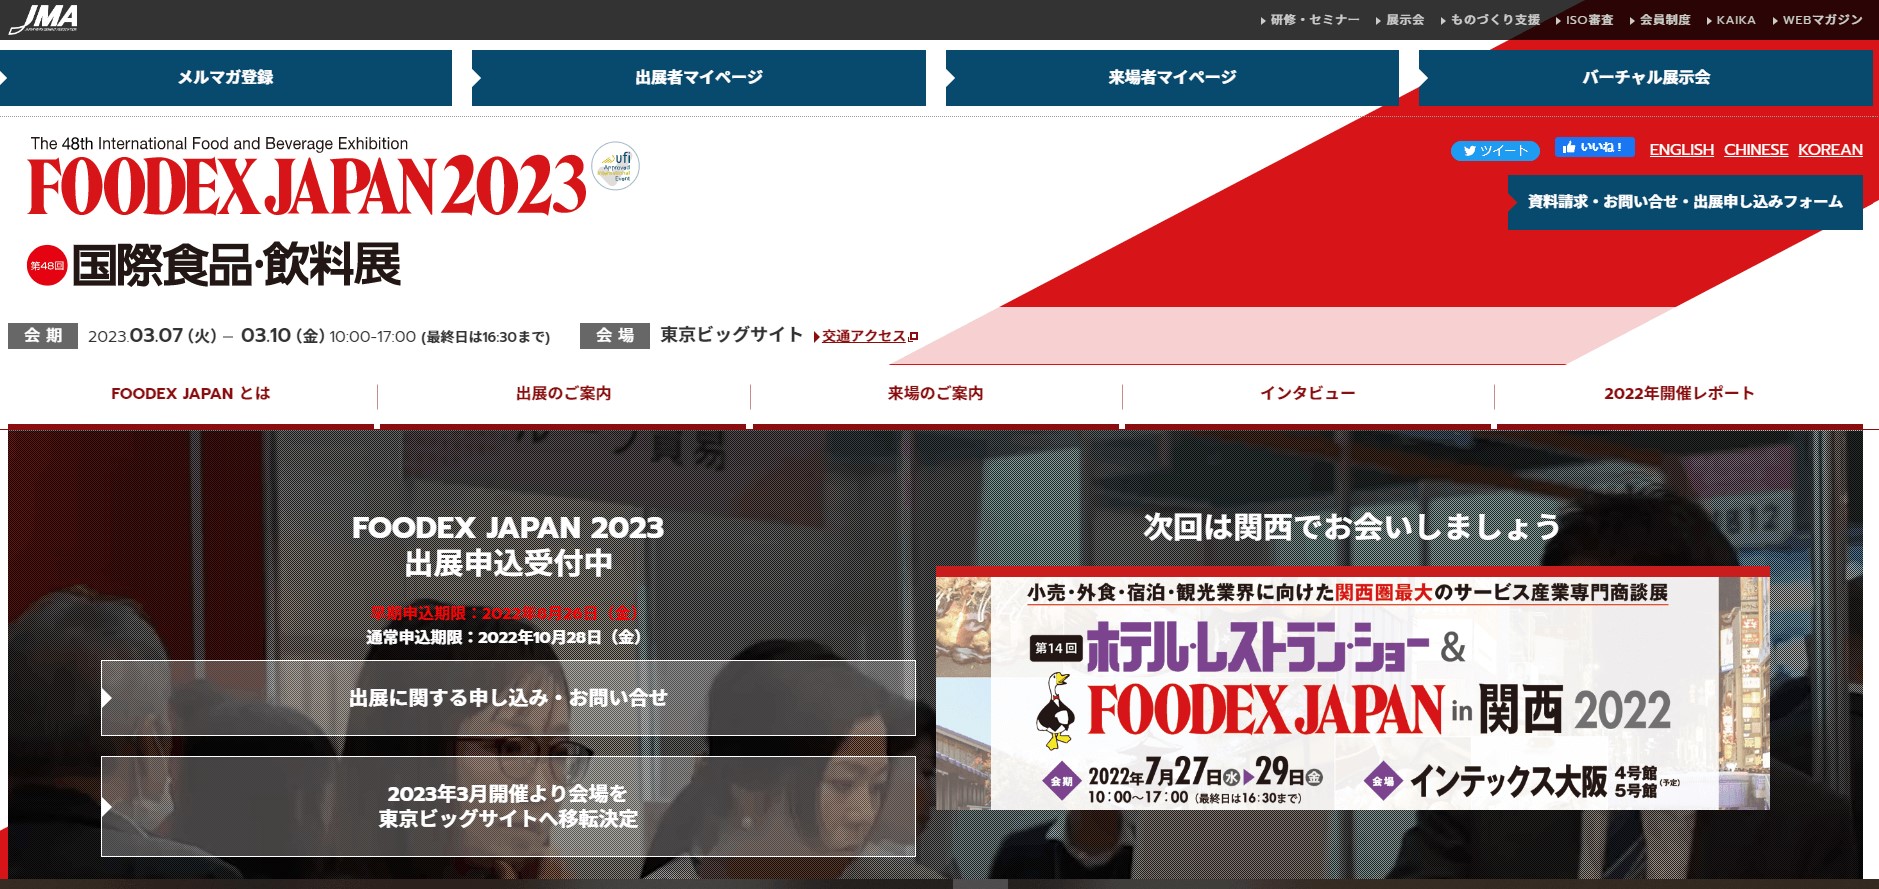Open 資料請求・お問い合せ・出展申し込みフォーム
Screen dimensions: 1879x889
tap(1685, 202)
